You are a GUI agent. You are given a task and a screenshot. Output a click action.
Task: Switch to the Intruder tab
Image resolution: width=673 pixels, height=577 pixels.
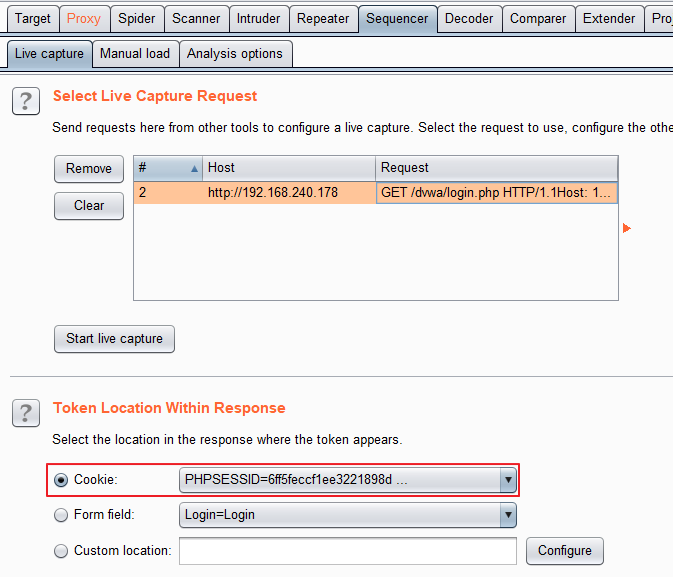click(x=258, y=19)
